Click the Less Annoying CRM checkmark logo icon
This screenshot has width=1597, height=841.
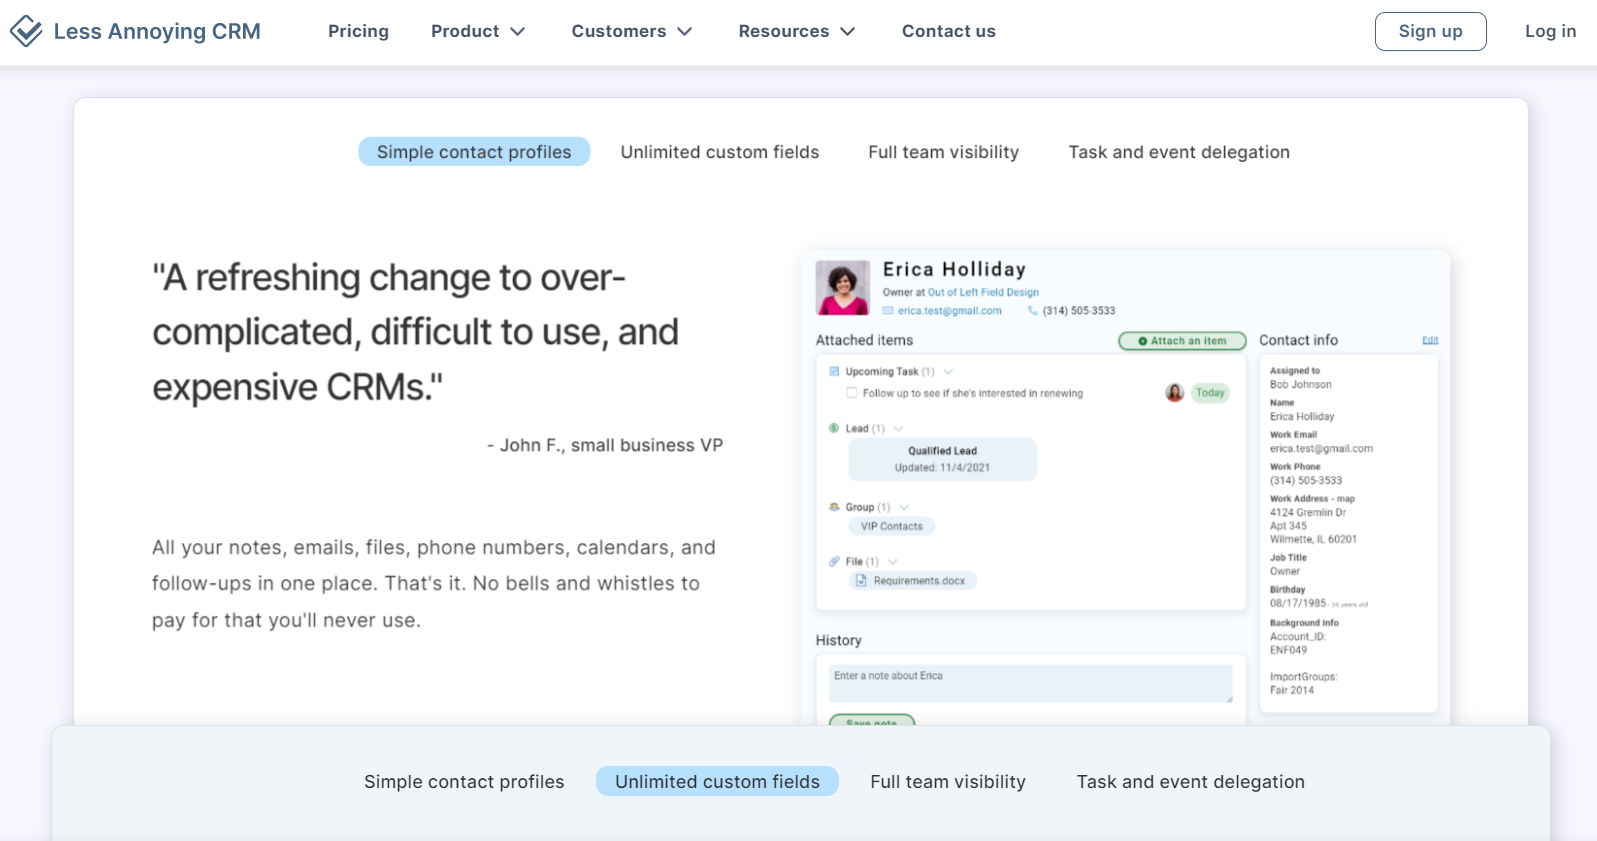point(26,31)
